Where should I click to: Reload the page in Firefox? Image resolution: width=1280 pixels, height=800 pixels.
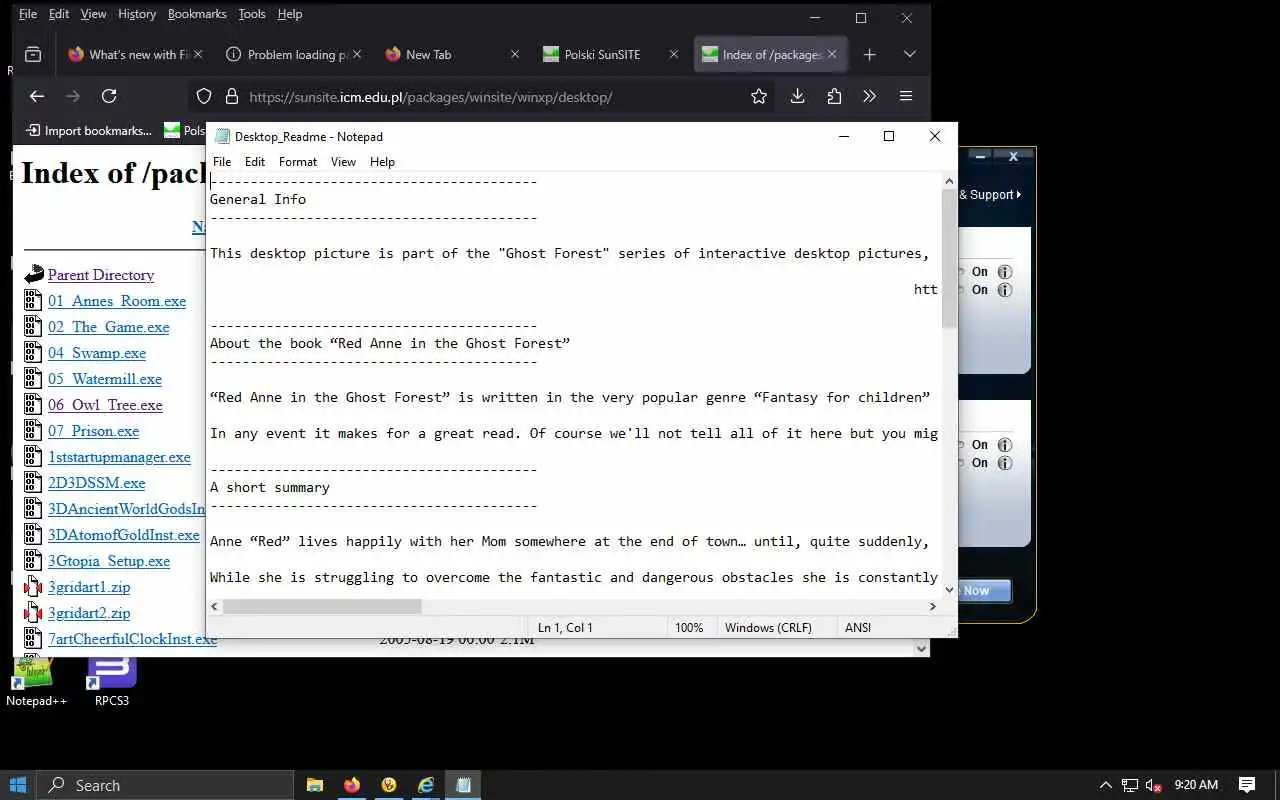[109, 96]
